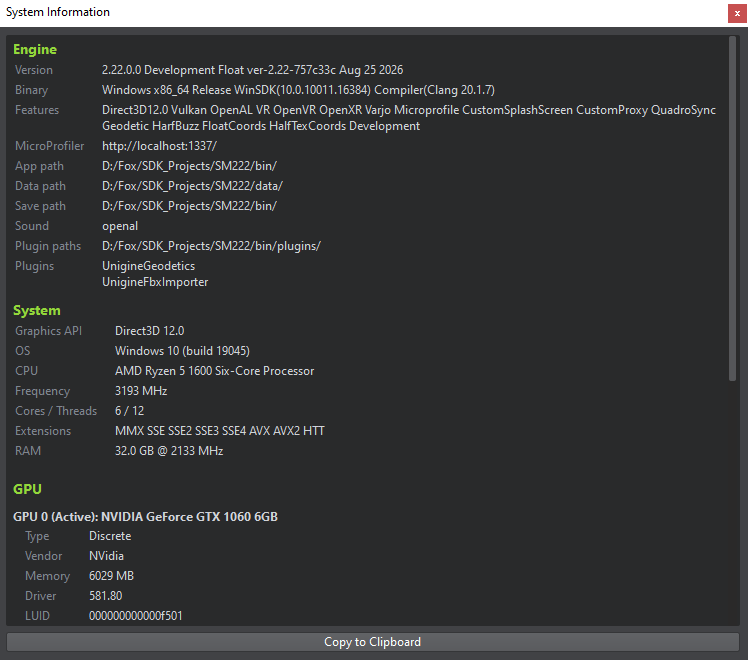Image resolution: width=748 pixels, height=660 pixels.
Task: Click the LUID value 000000000000f501
Action: pyautogui.click(x=135, y=616)
